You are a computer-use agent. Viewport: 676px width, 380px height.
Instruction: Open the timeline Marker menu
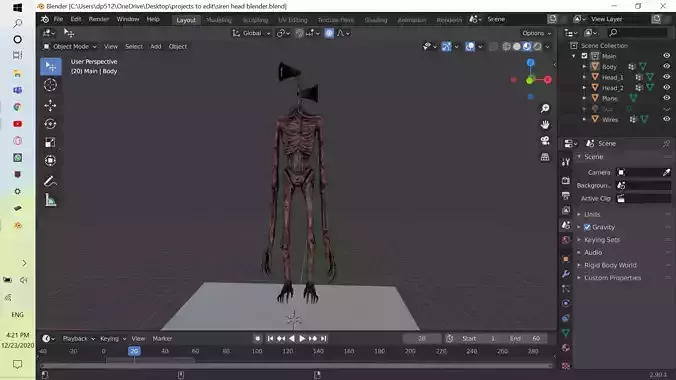click(162, 339)
